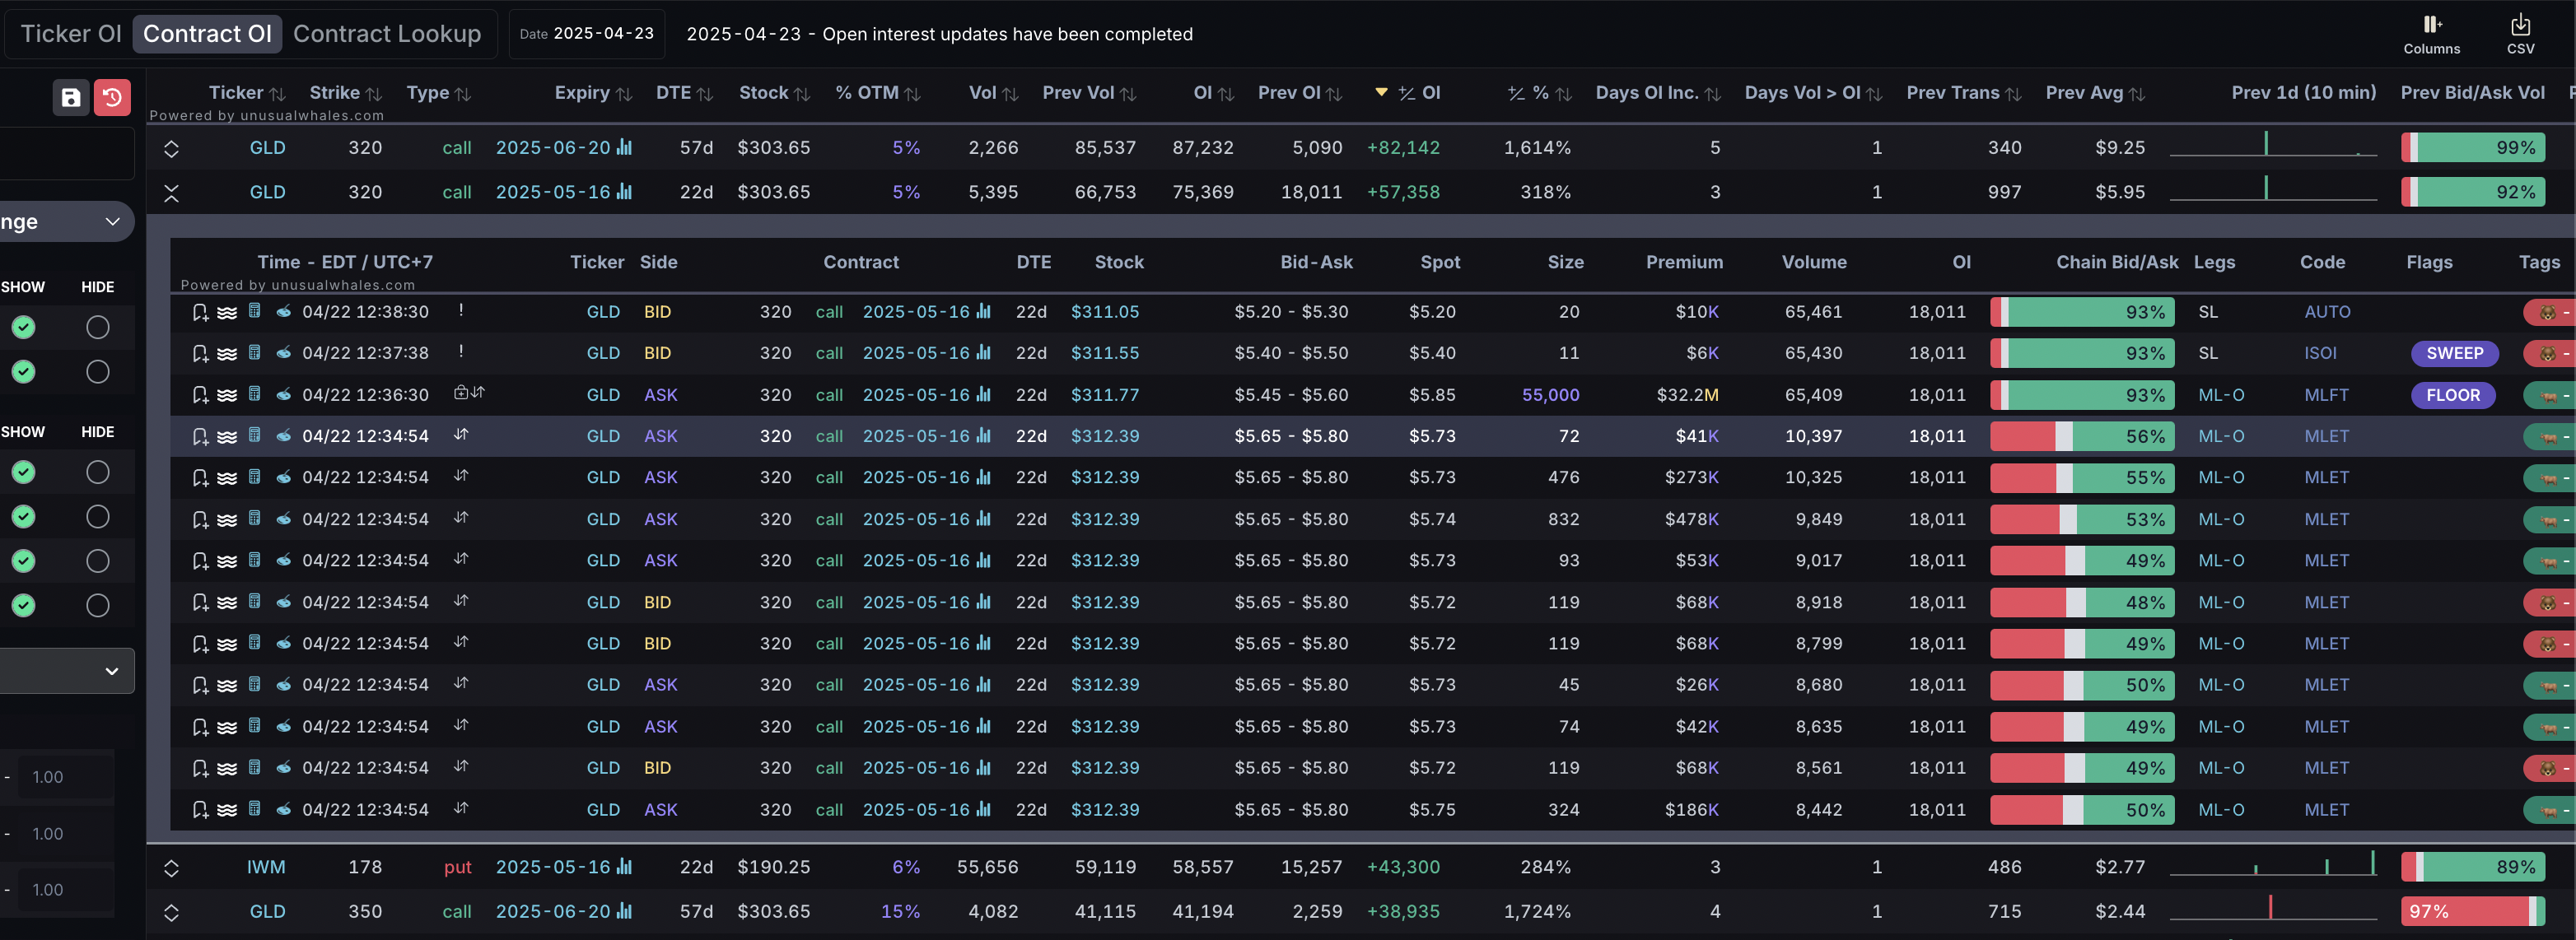Select the topmost HIDE radio circle
This screenshot has width=2576, height=940.
point(97,327)
